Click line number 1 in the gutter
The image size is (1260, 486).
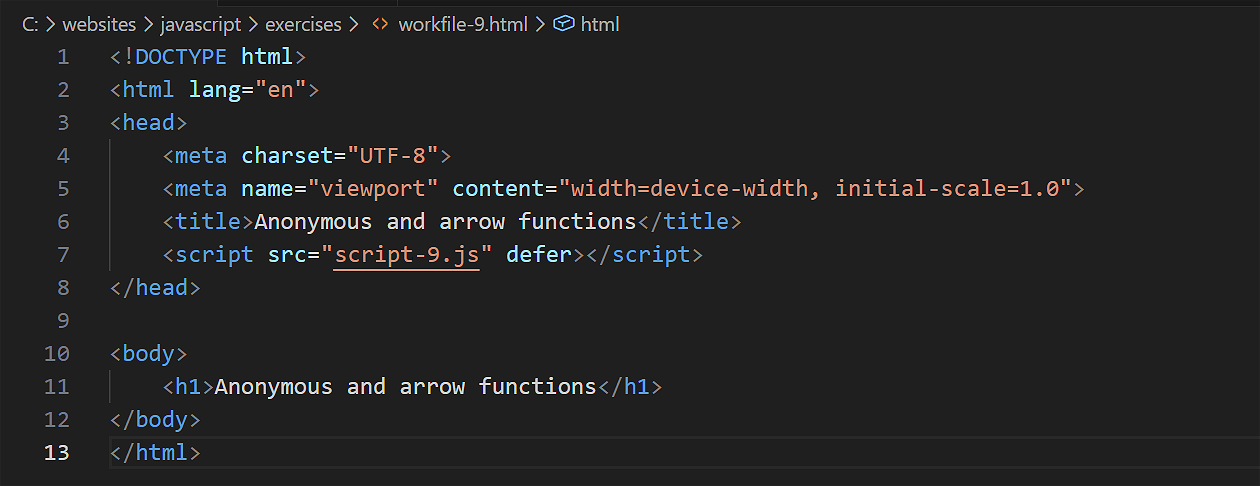coord(63,57)
